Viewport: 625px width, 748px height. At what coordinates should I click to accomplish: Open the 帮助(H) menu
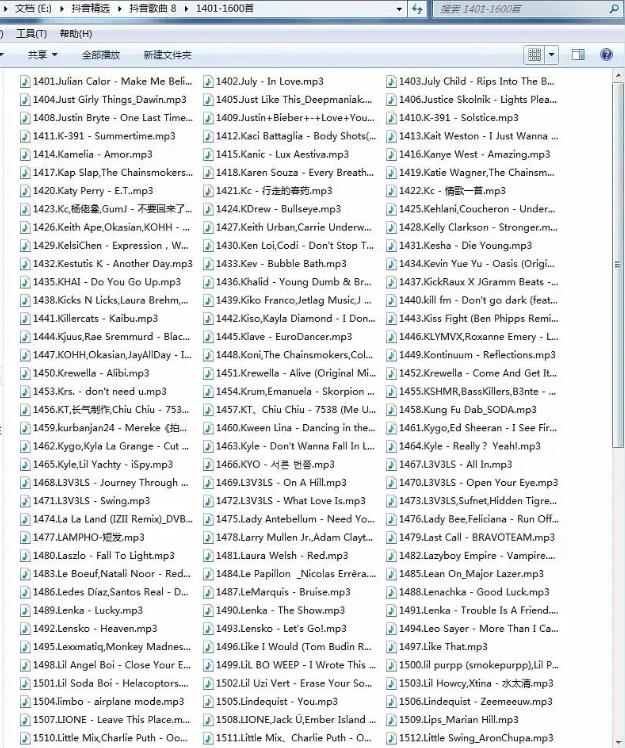76,34
